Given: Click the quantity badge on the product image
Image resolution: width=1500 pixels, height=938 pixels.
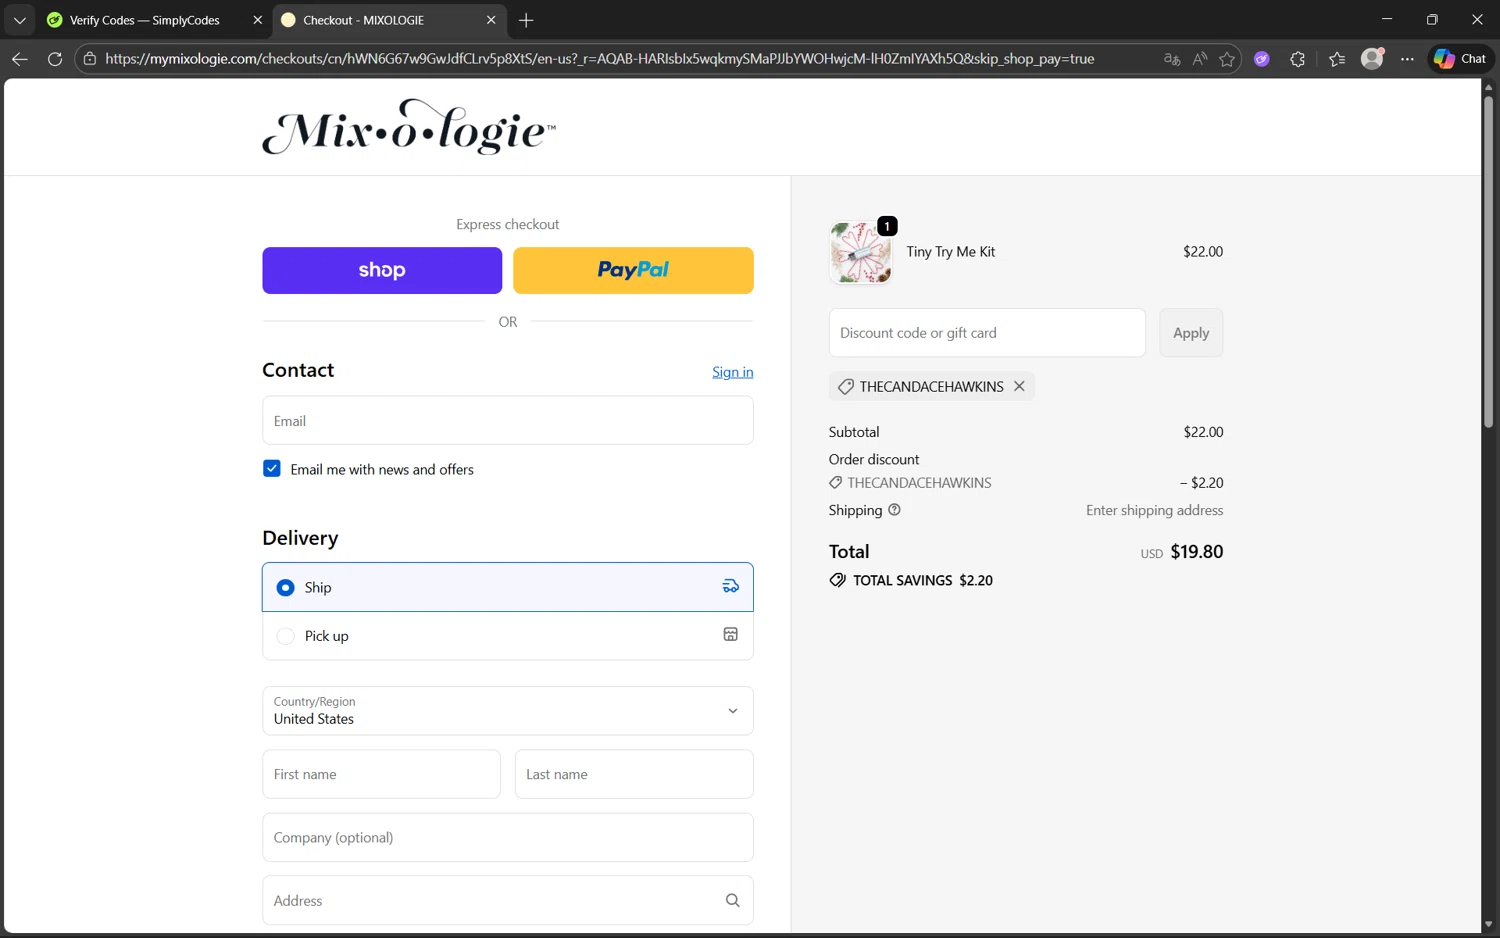Looking at the screenshot, I should tap(887, 226).
